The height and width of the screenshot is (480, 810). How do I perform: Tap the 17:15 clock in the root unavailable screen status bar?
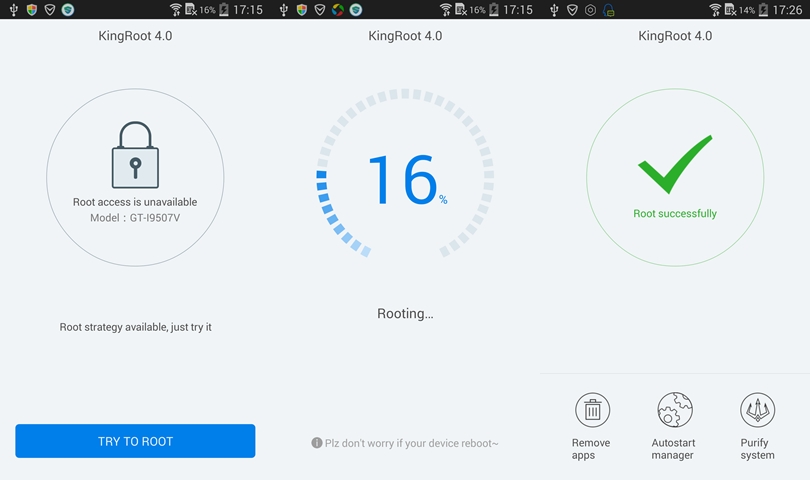click(248, 9)
